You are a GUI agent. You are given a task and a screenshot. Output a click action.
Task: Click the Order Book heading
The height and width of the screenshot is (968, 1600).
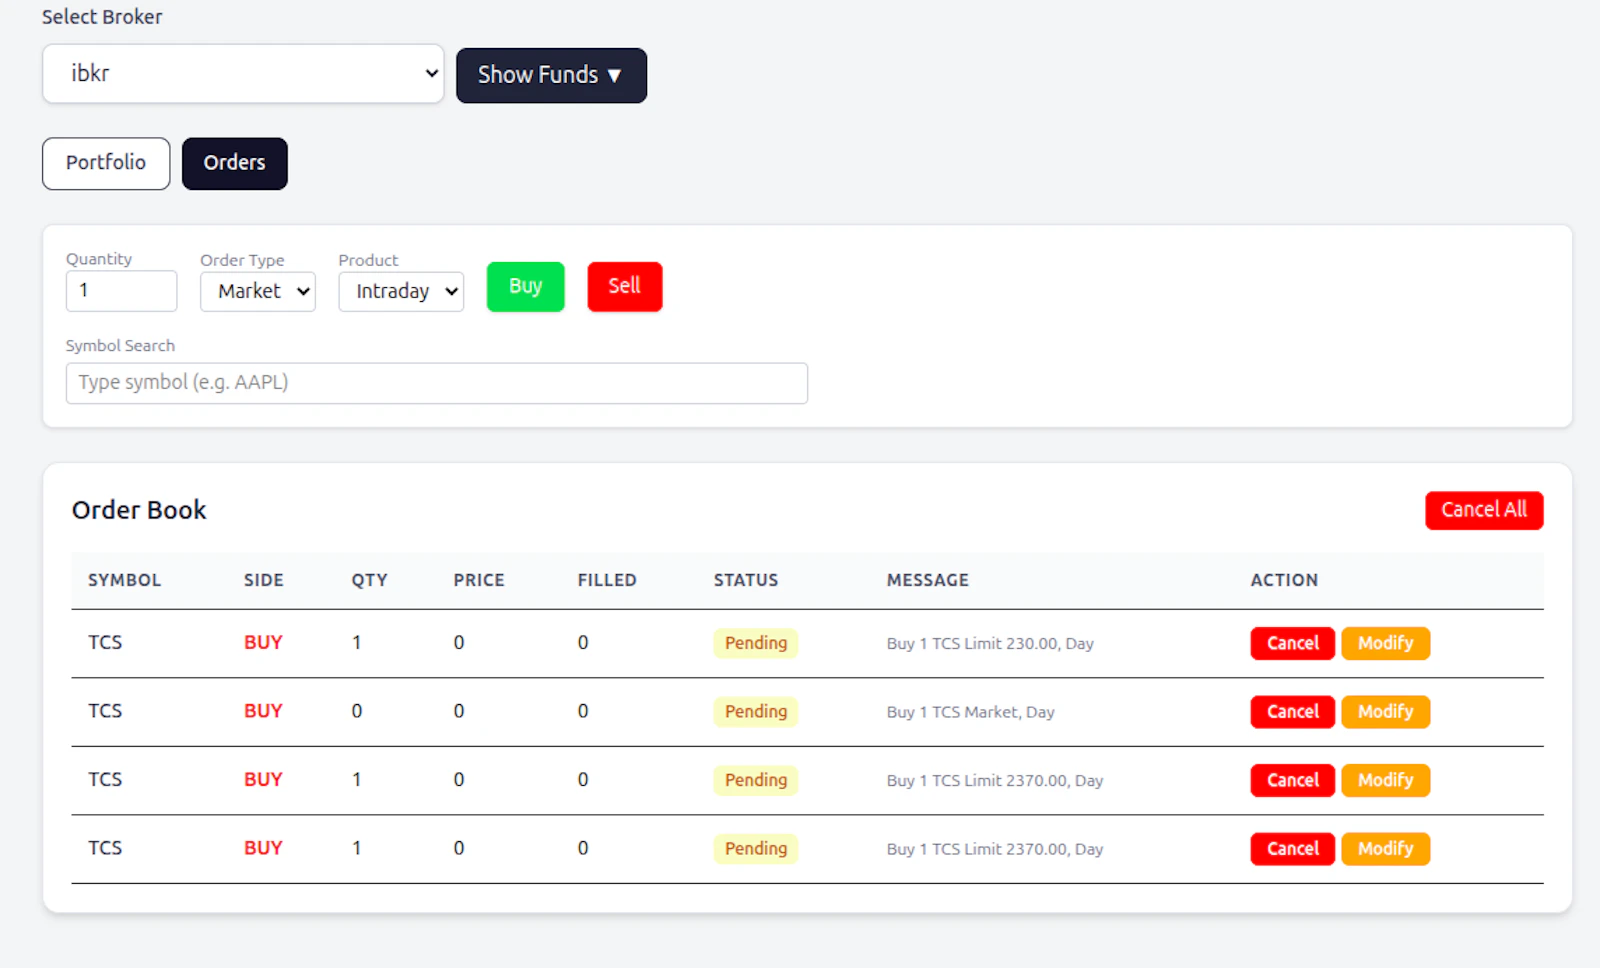[x=139, y=510]
